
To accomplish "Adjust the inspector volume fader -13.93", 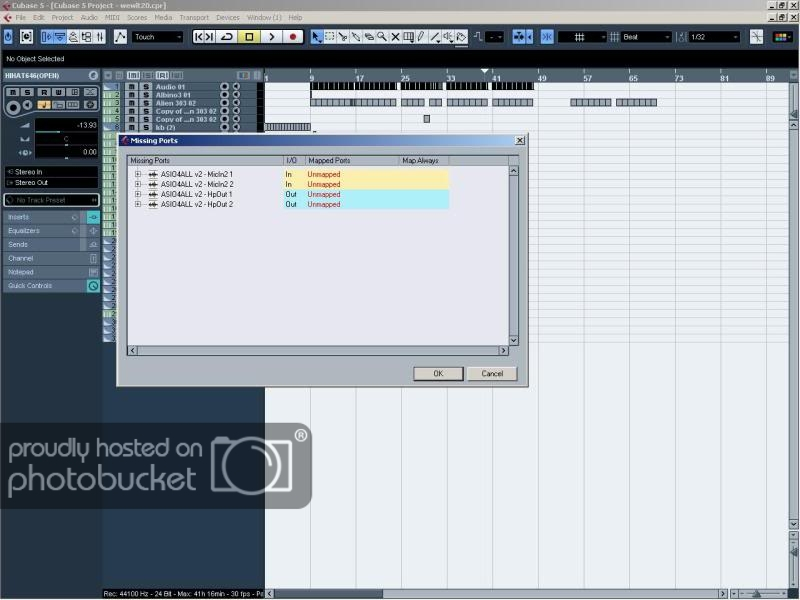I will point(66,127).
